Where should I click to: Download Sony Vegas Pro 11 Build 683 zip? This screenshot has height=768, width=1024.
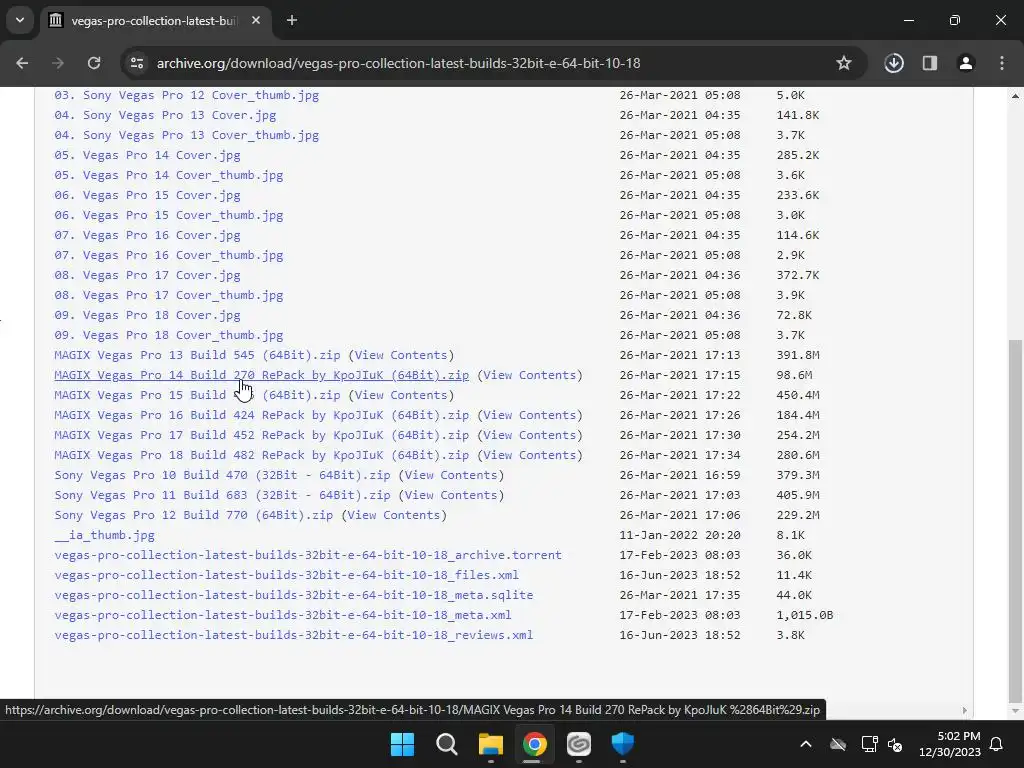[x=222, y=495]
